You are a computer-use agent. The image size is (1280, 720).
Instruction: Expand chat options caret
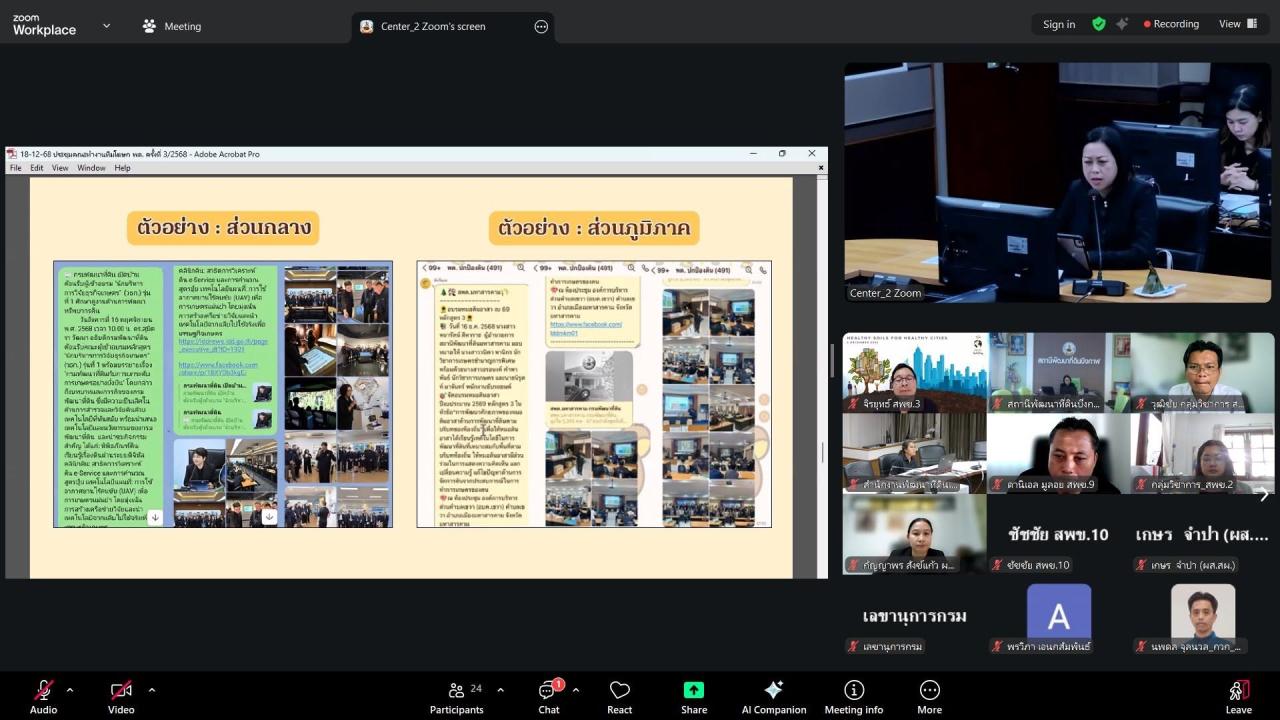576,690
